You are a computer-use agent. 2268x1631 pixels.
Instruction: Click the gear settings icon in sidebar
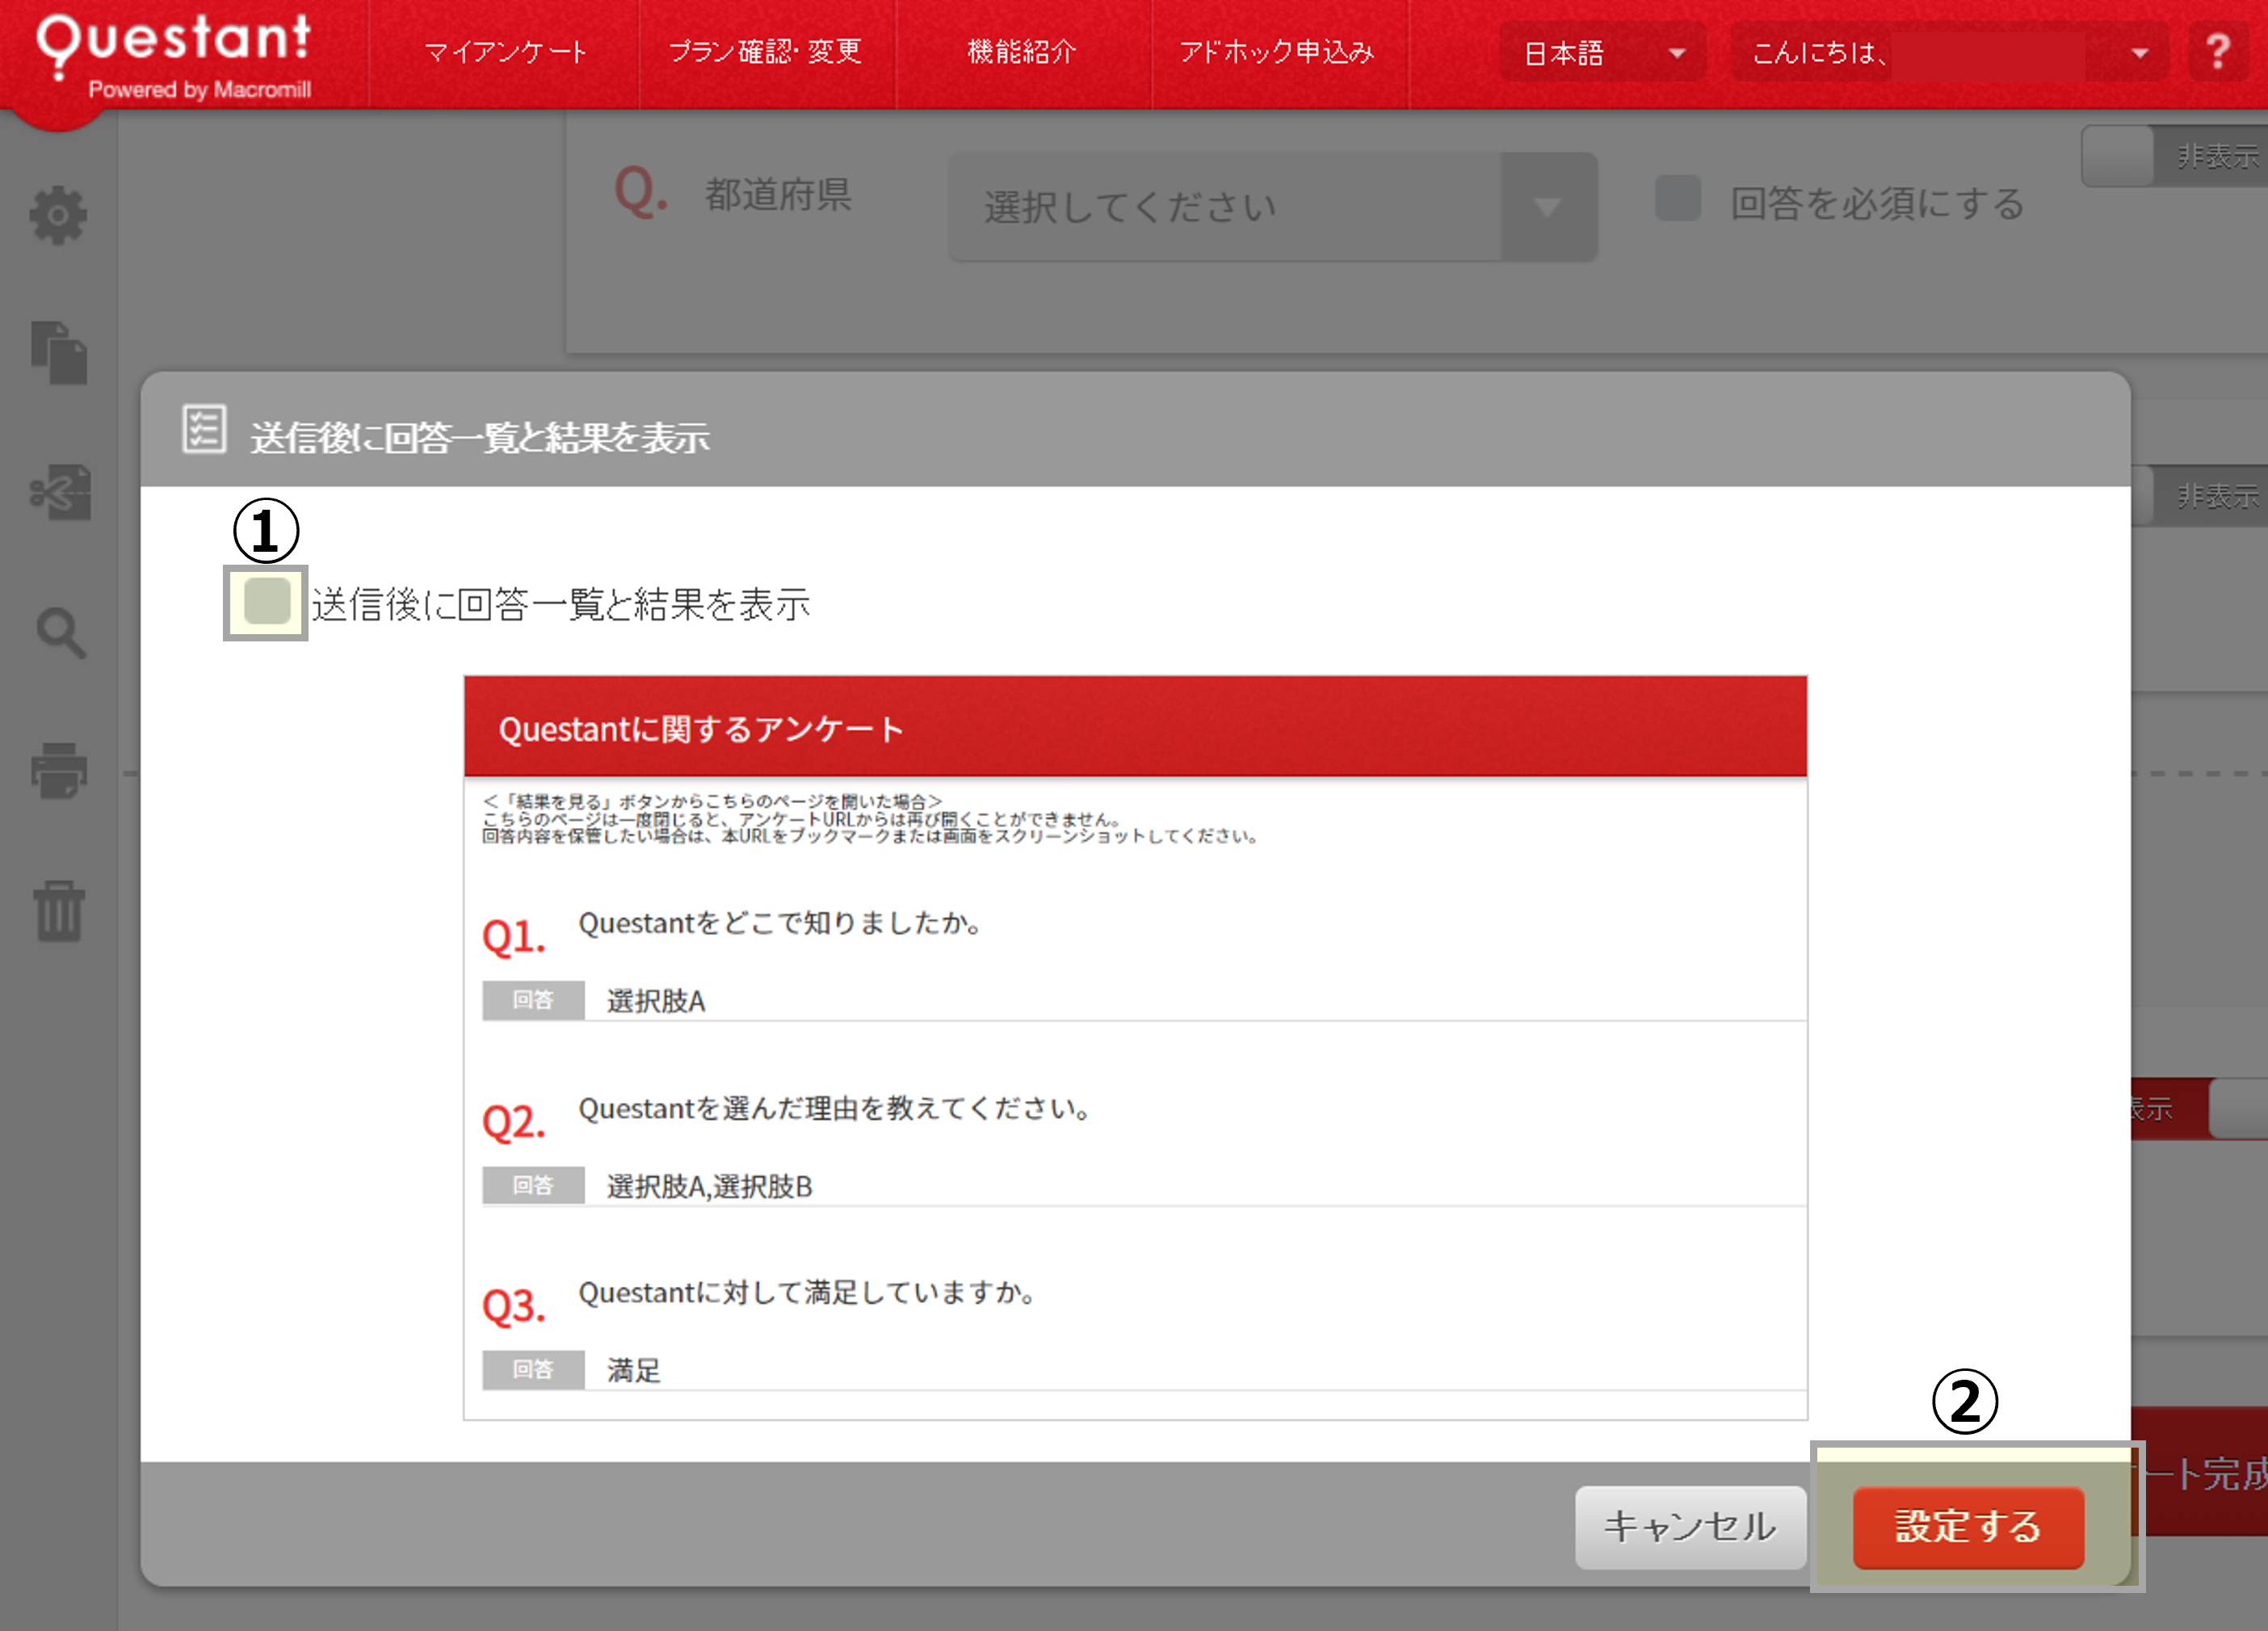(58, 215)
